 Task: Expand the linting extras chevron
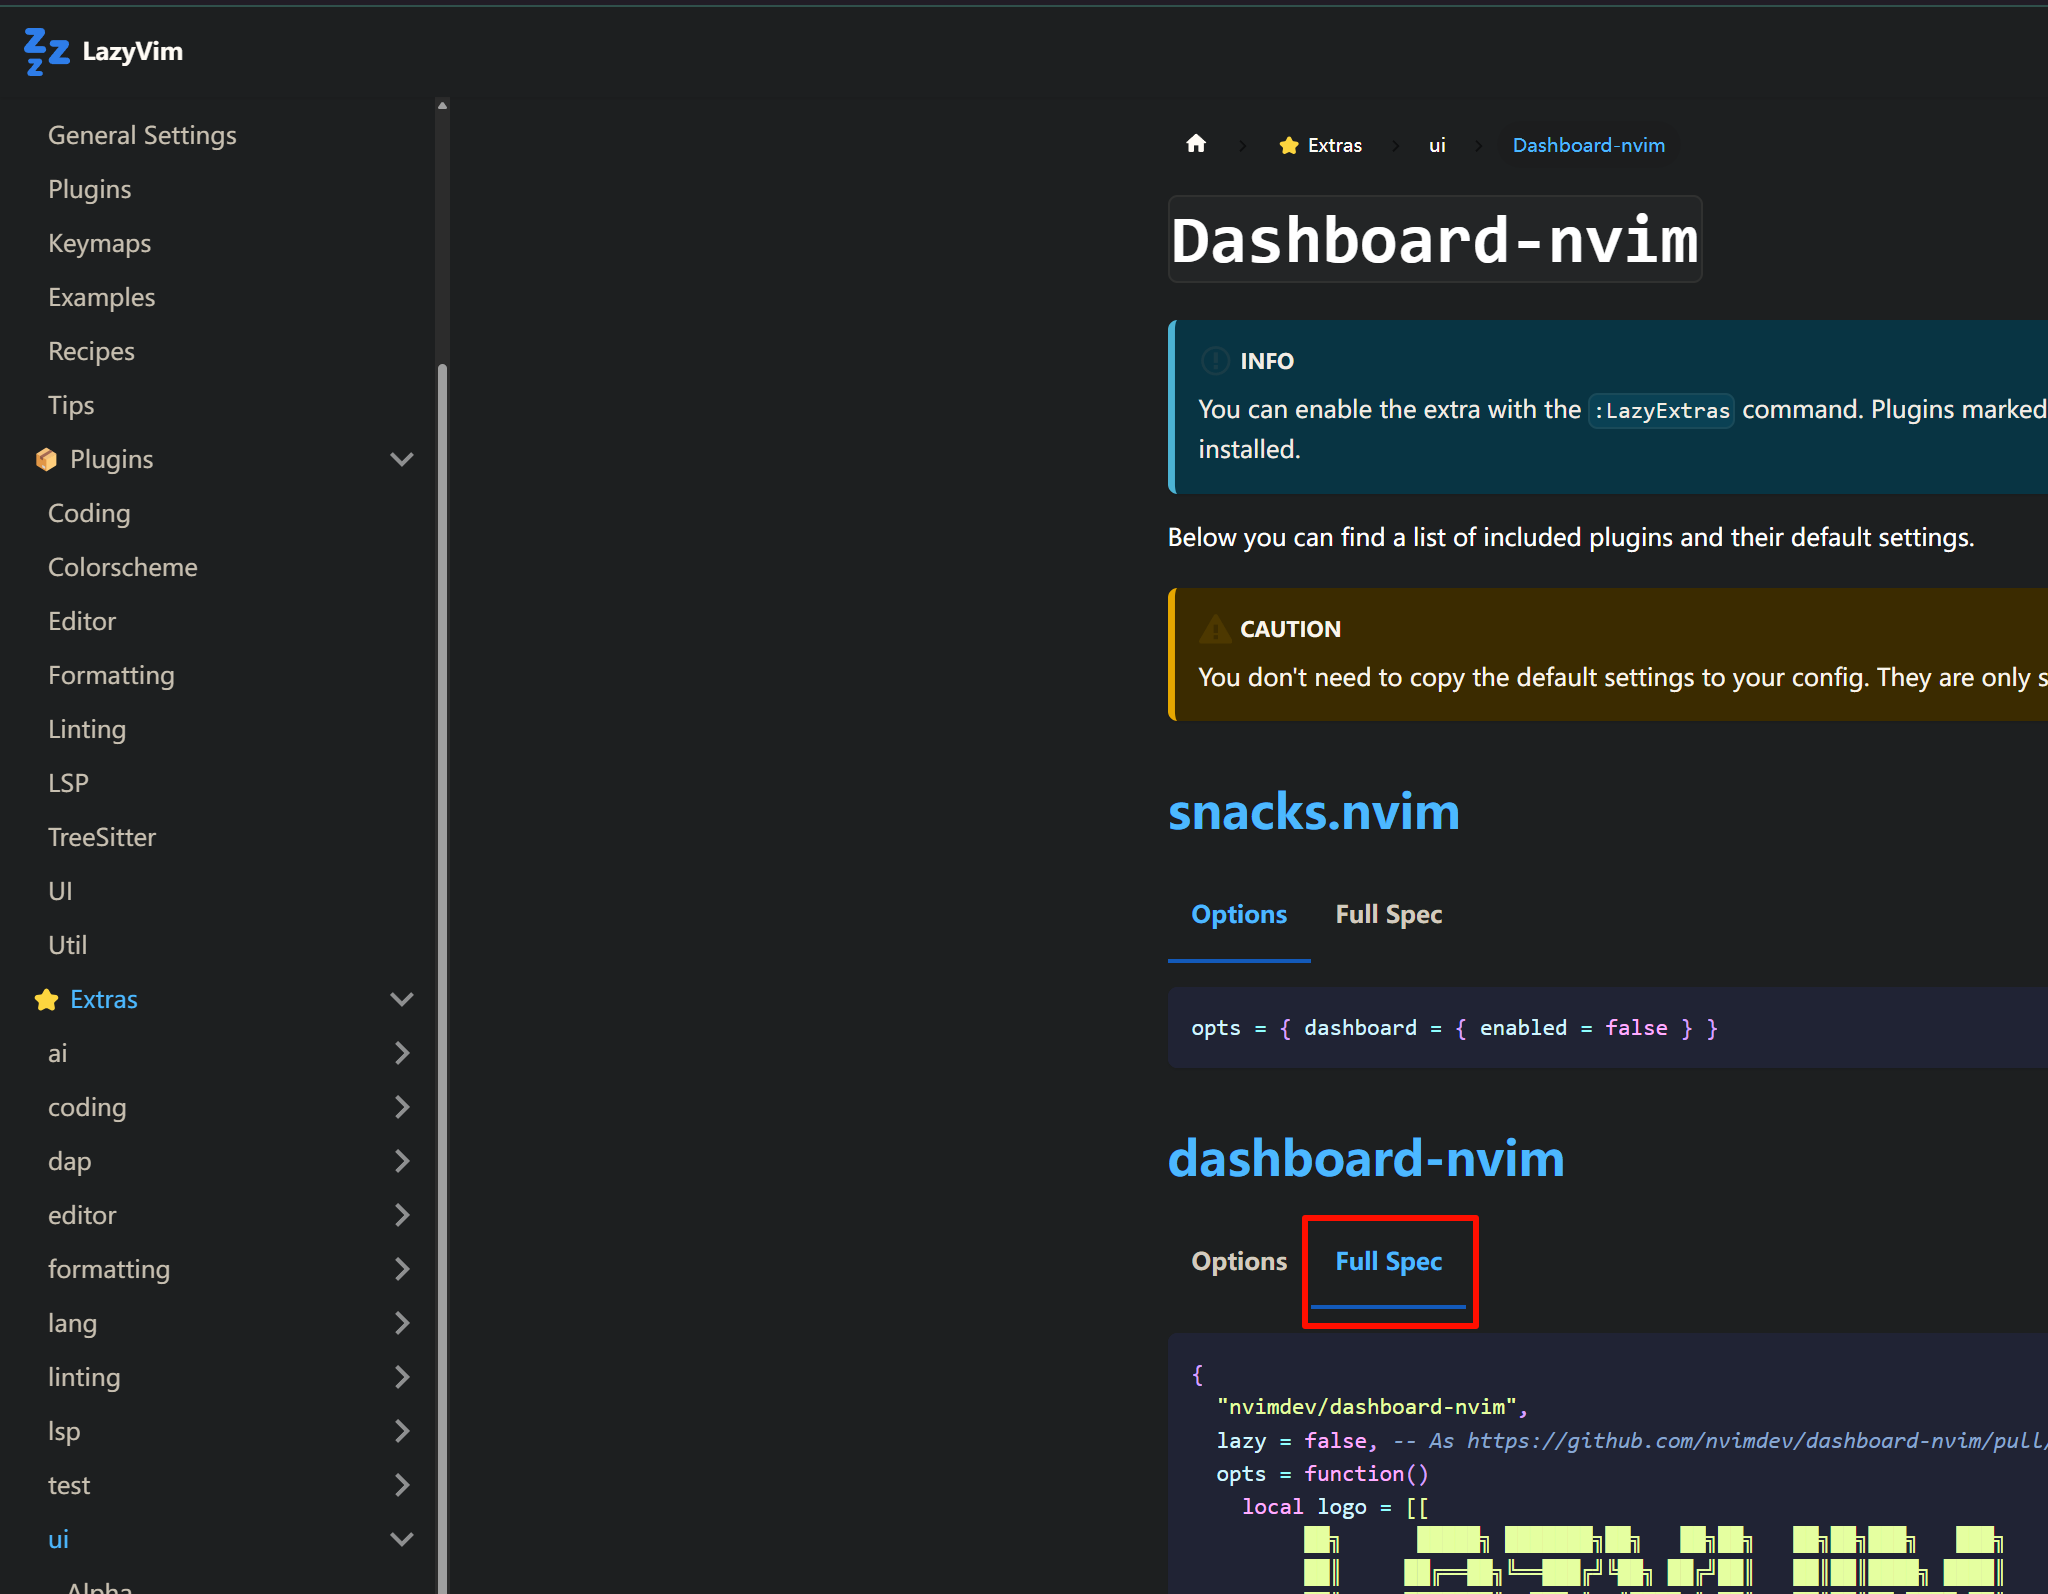[402, 1377]
